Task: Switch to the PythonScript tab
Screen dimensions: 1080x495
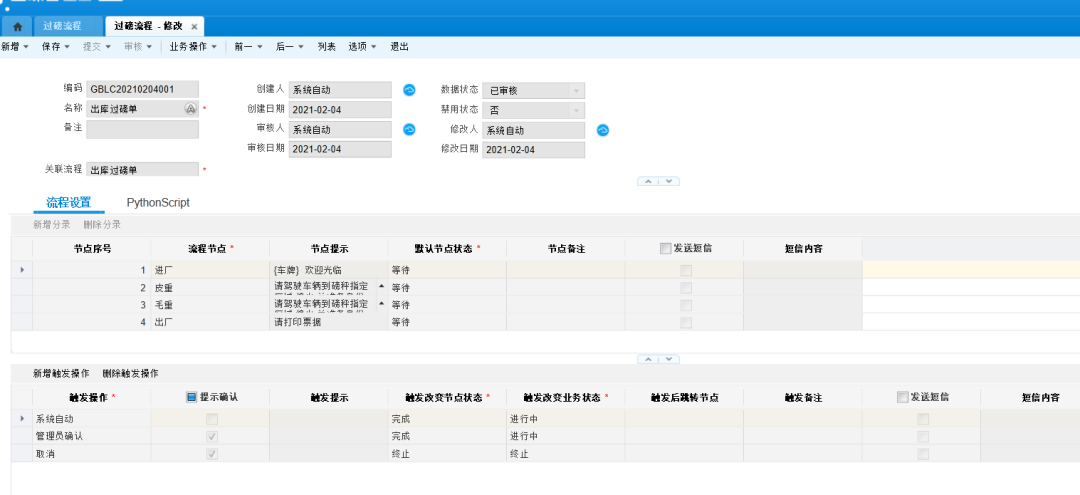Action: pyautogui.click(x=158, y=202)
